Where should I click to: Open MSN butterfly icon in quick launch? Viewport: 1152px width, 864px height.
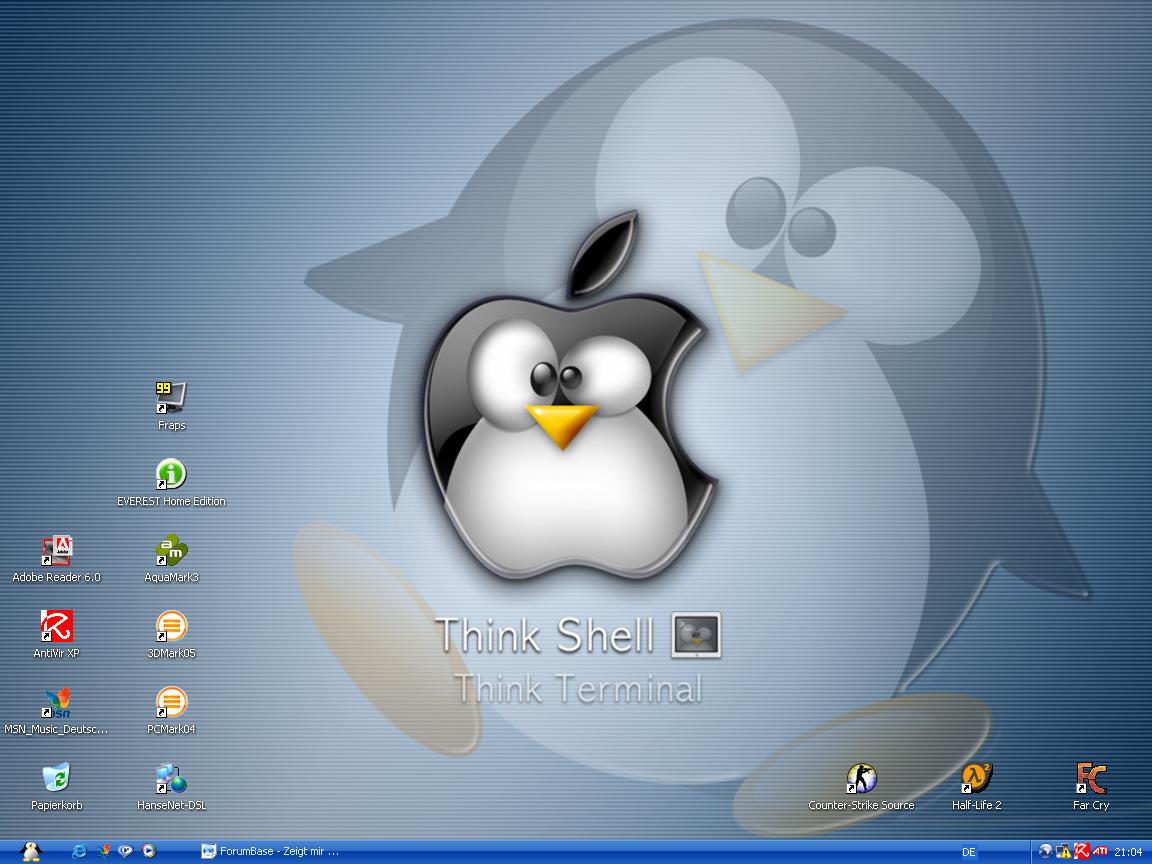[x=104, y=852]
